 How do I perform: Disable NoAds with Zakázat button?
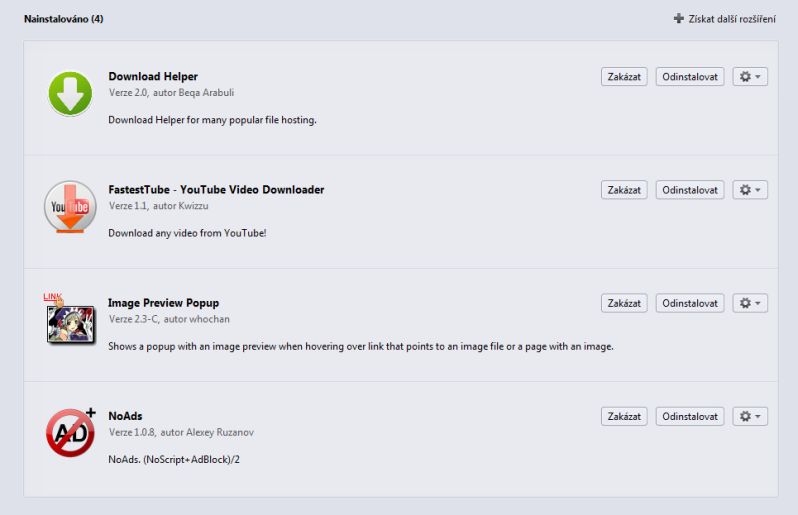point(624,416)
